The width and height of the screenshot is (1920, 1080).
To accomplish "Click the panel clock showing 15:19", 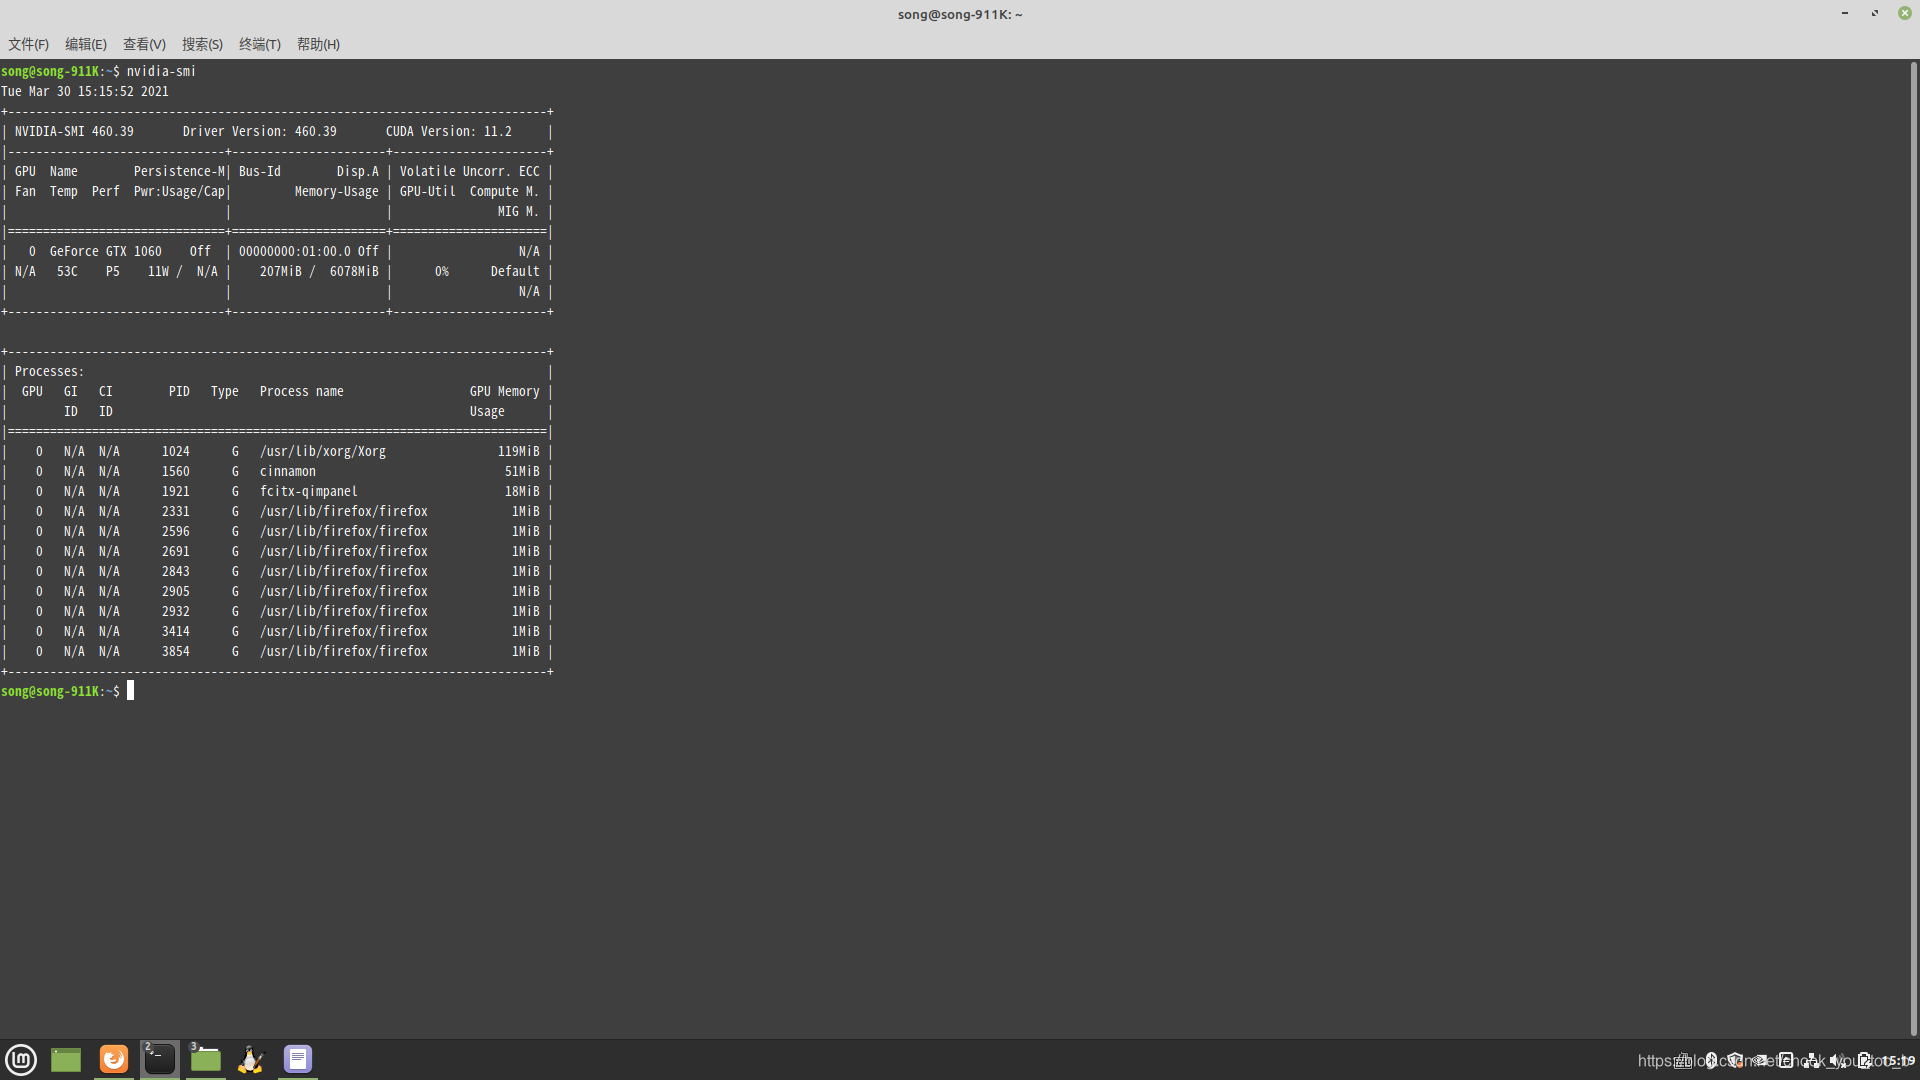I will click(x=1897, y=1060).
